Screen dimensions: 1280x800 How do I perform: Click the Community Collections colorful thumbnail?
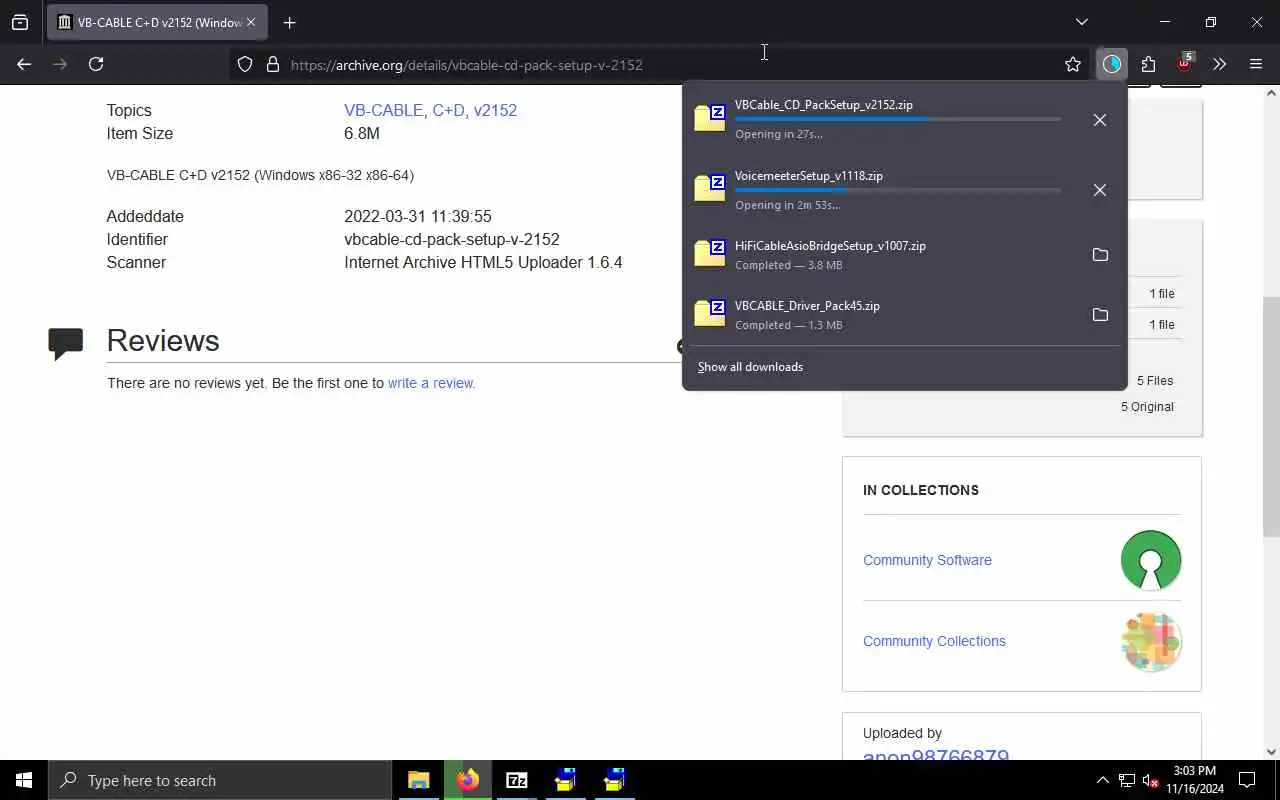[x=1151, y=641]
